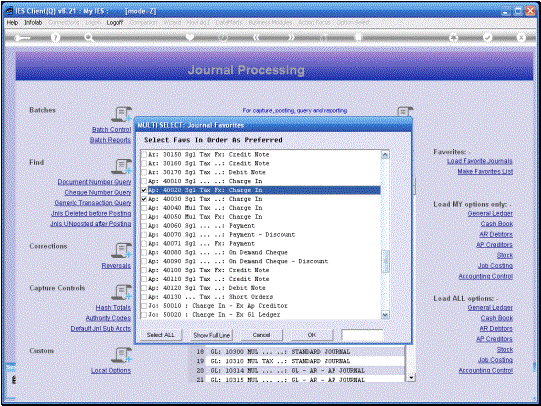This screenshot has width=541, height=406.
Task: Uncheck the Ap: 40030 Charge In checkbox
Action: (x=144, y=199)
